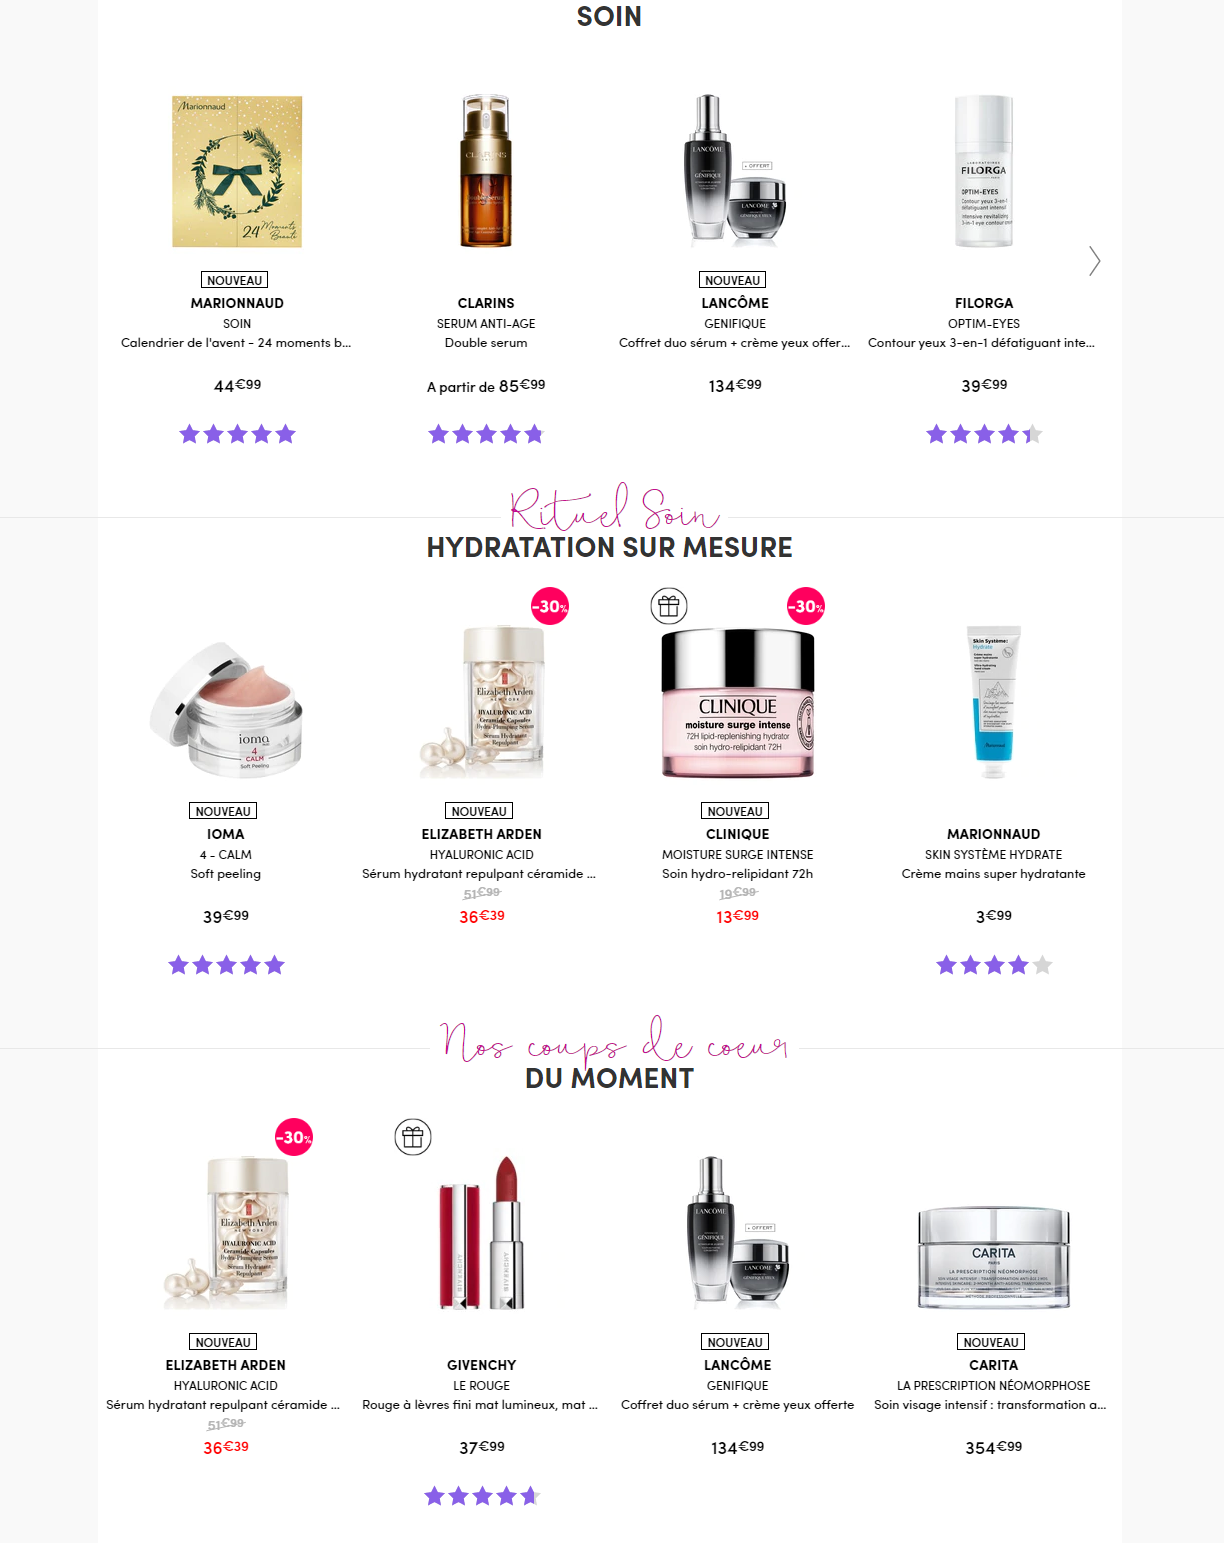Viewport: 1224px width, 1543px height.
Task: Click the Clarins brand name link
Action: [486, 303]
